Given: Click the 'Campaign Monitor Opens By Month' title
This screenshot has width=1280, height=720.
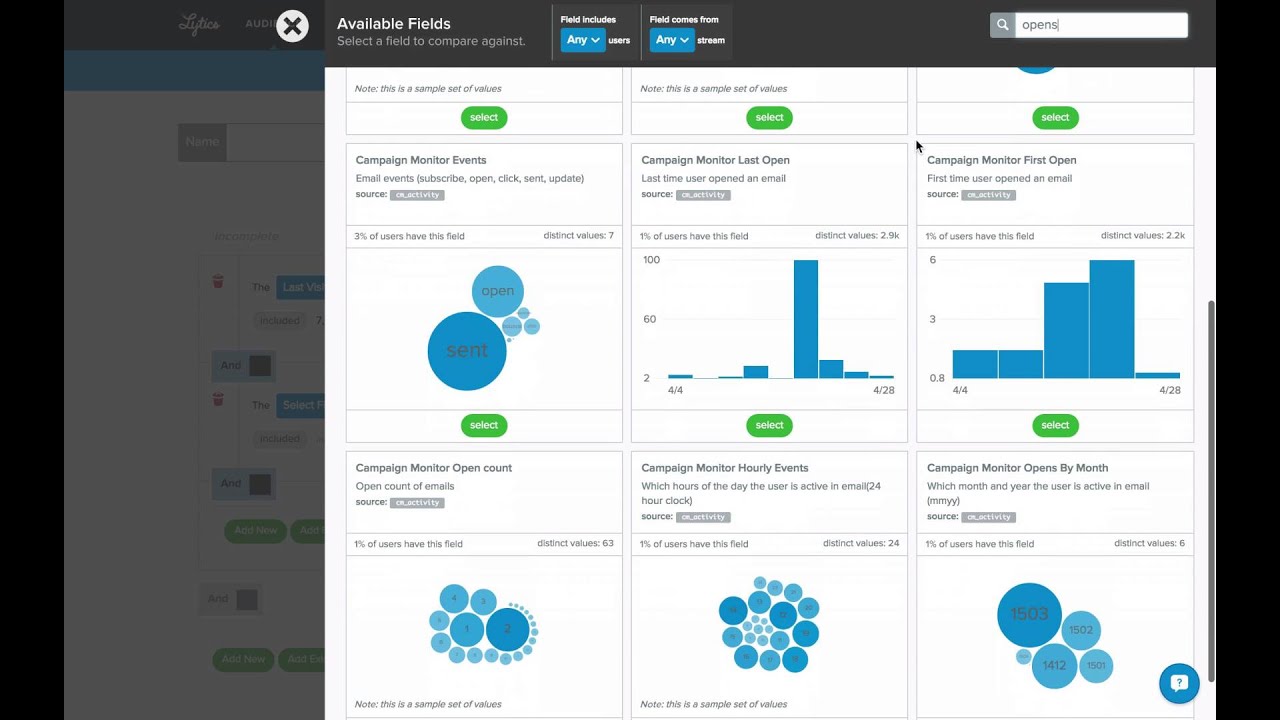Looking at the screenshot, I should coord(1017,468).
